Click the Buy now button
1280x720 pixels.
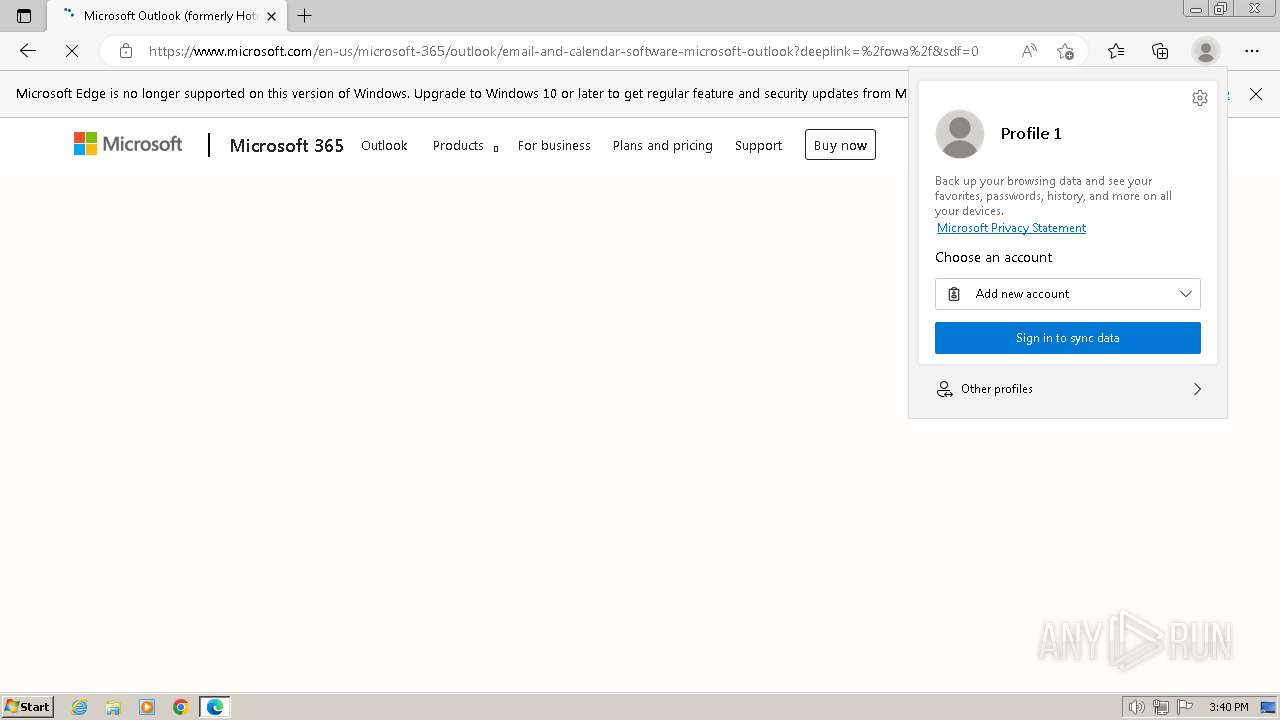click(x=840, y=145)
